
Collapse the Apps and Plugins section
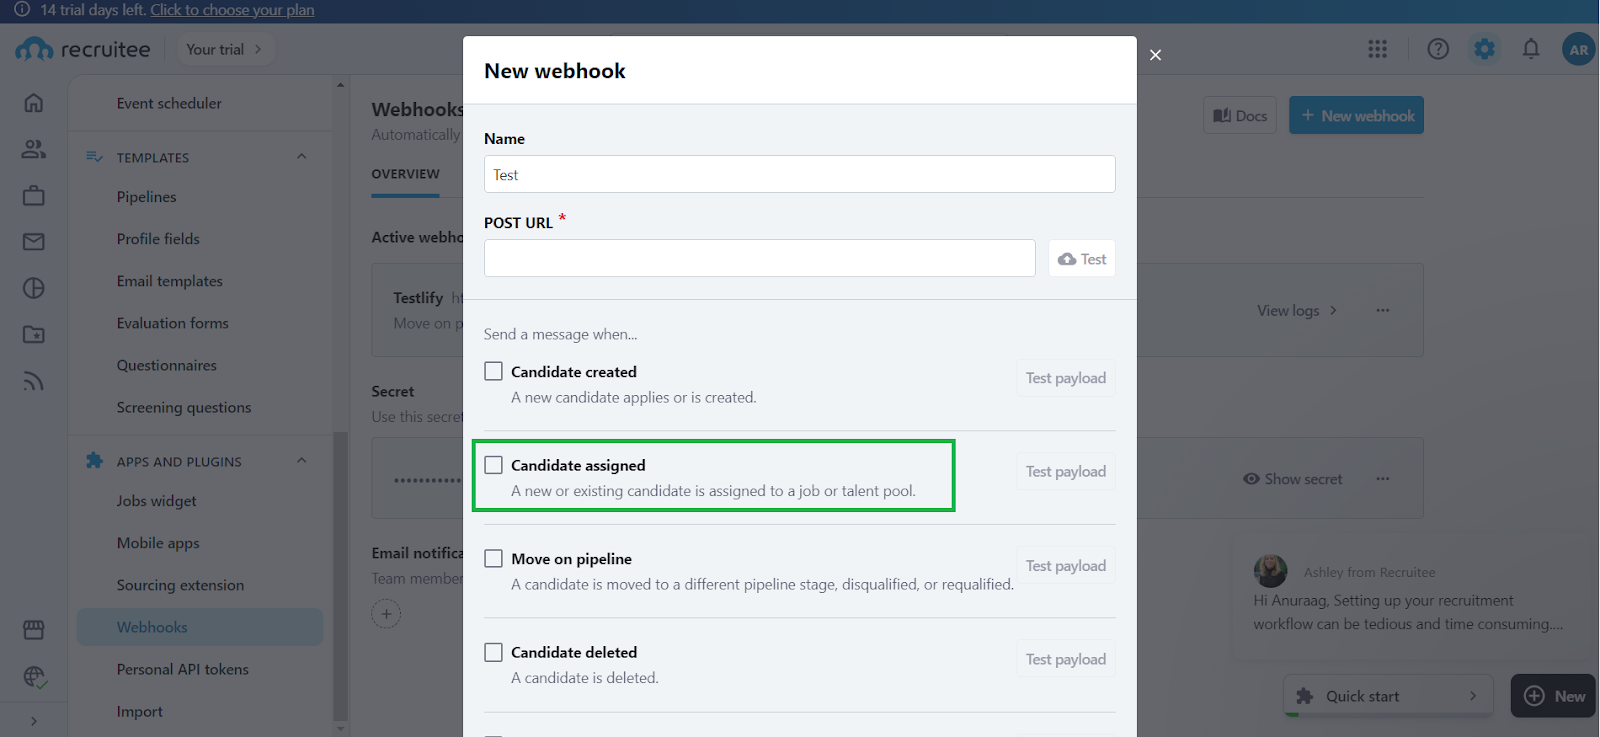(x=301, y=461)
